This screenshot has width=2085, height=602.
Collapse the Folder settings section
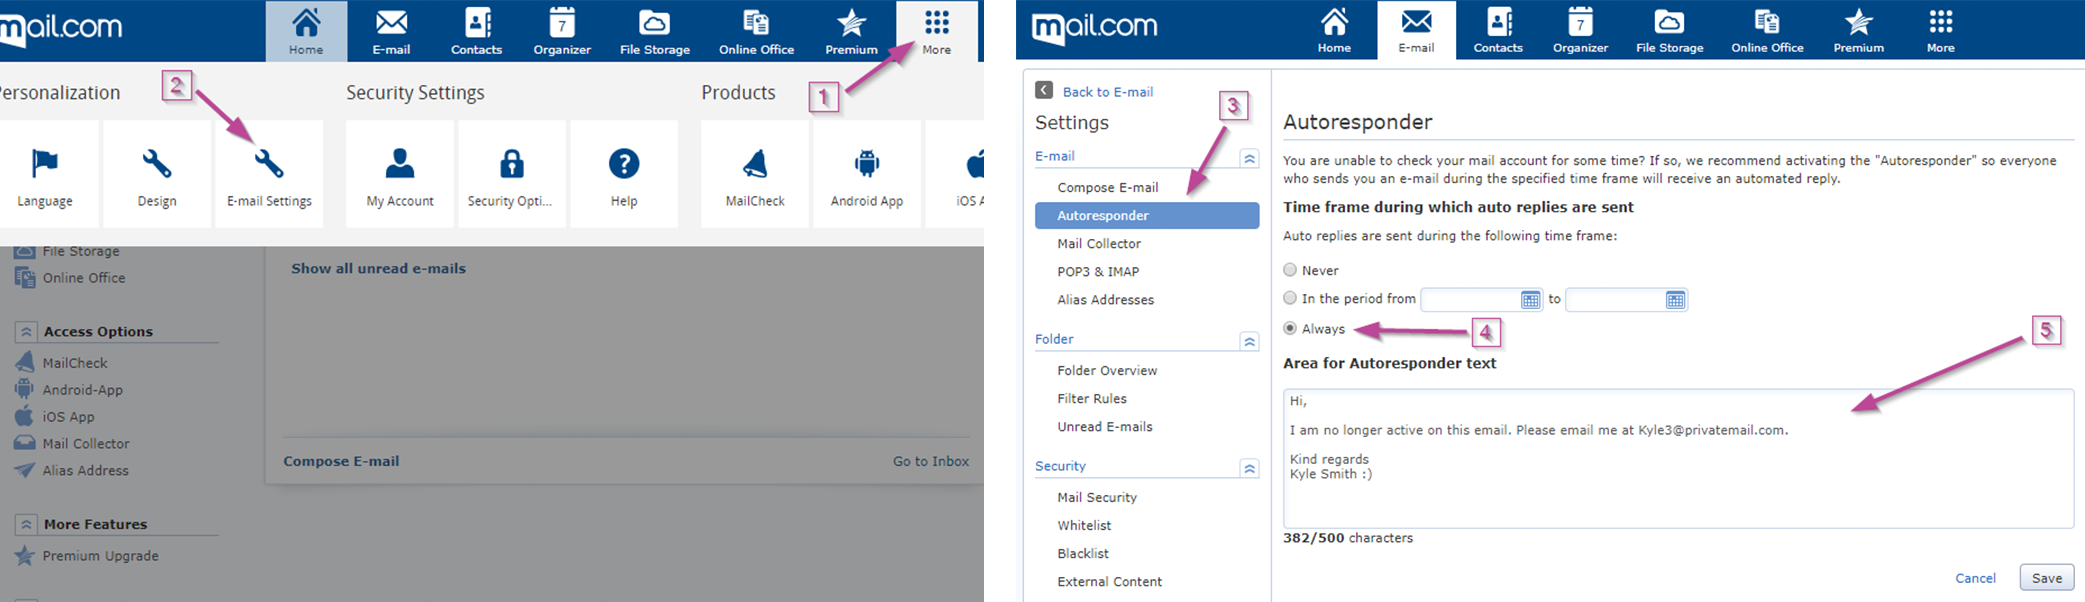[1249, 341]
